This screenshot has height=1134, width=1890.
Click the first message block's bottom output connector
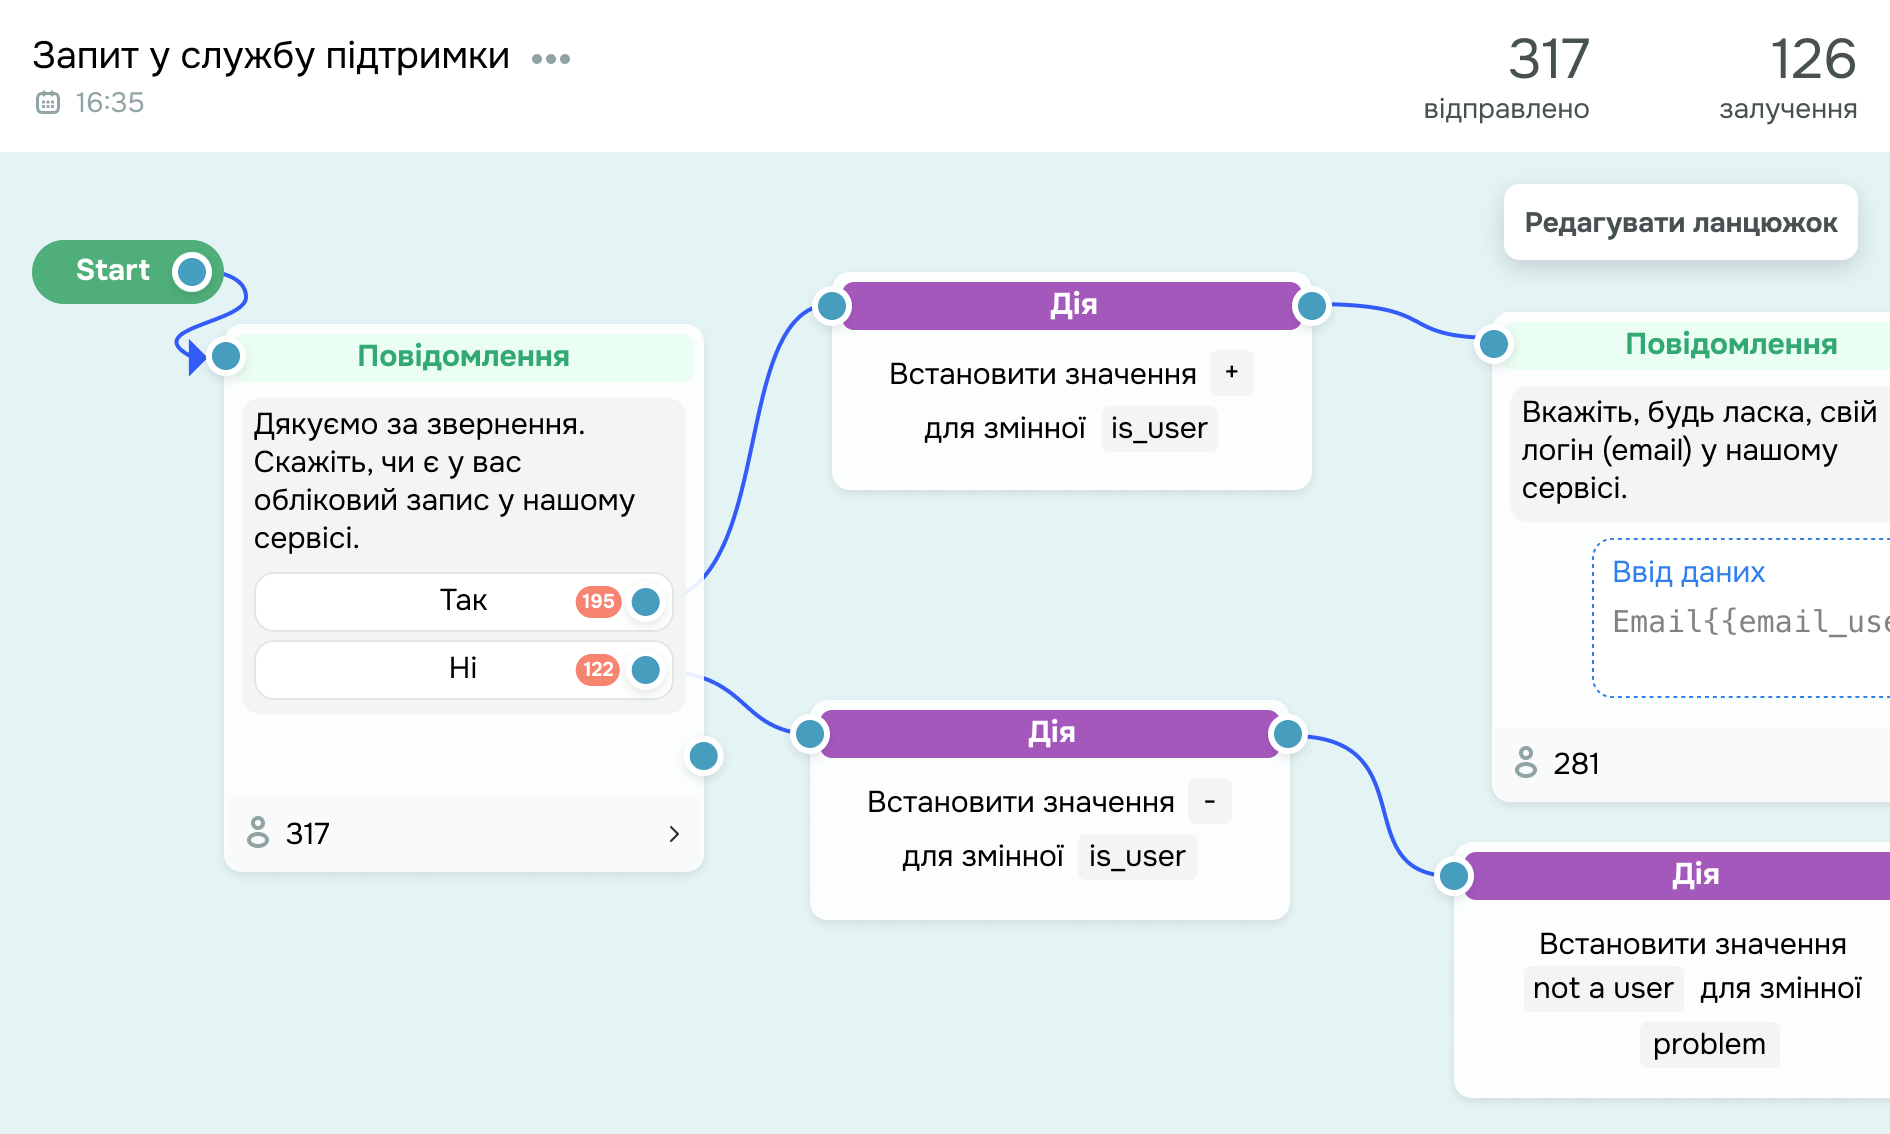(704, 756)
